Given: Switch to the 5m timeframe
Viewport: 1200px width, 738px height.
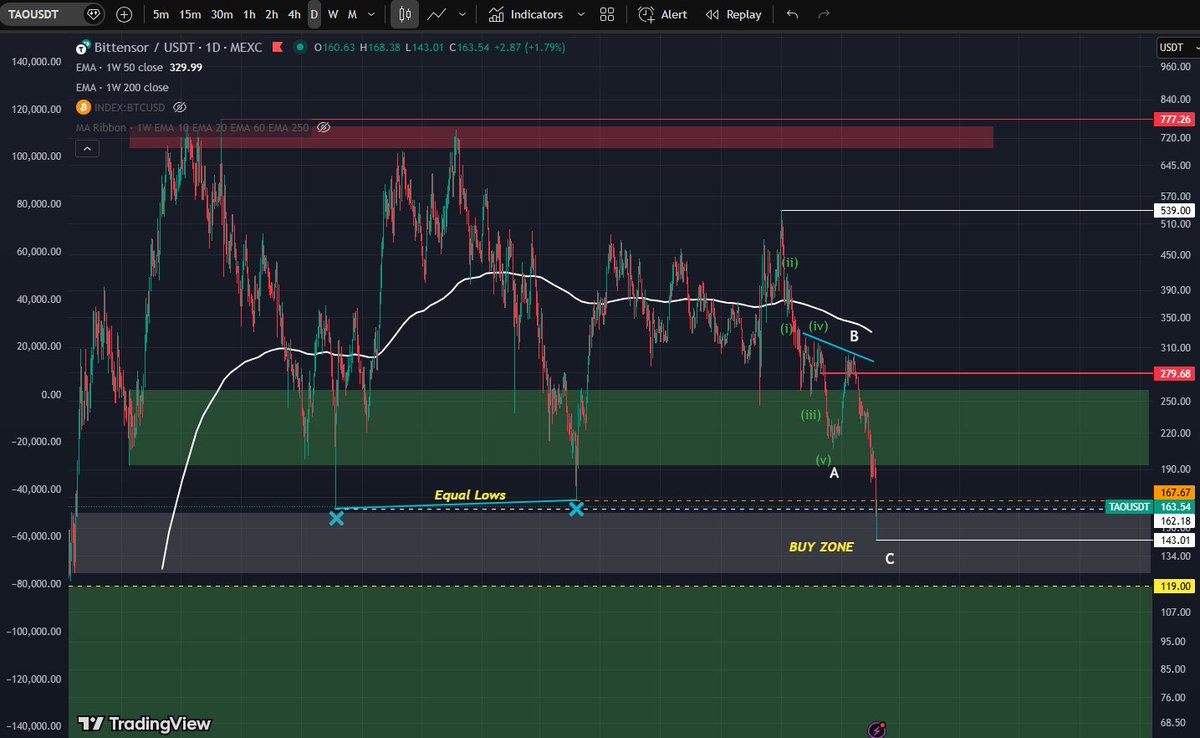Looking at the screenshot, I should pyautogui.click(x=161, y=15).
